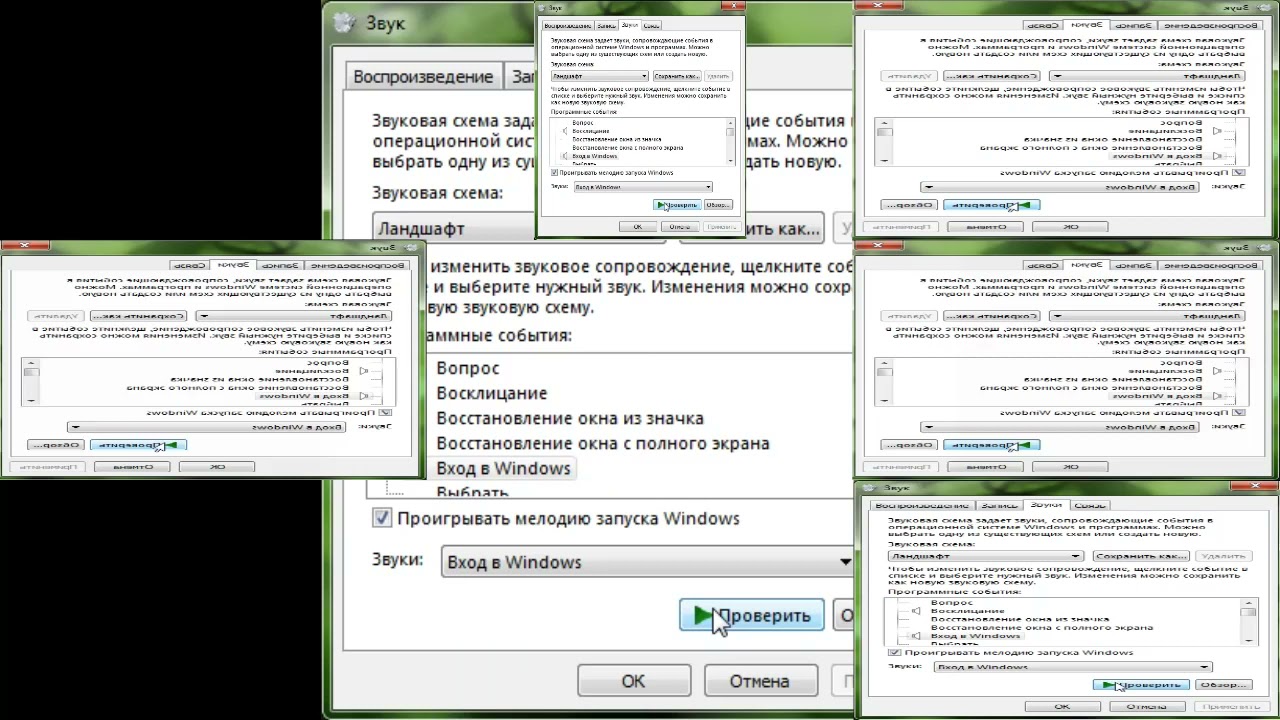
Task: Open the Ландшафт dropdown in bottom-right window
Action: point(986,556)
